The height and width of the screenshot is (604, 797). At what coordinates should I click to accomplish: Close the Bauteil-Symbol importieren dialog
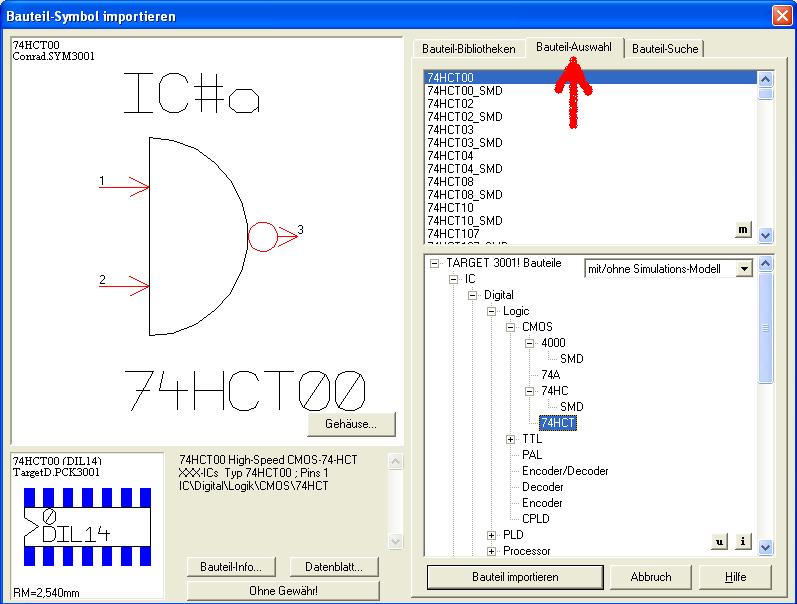[x=781, y=15]
